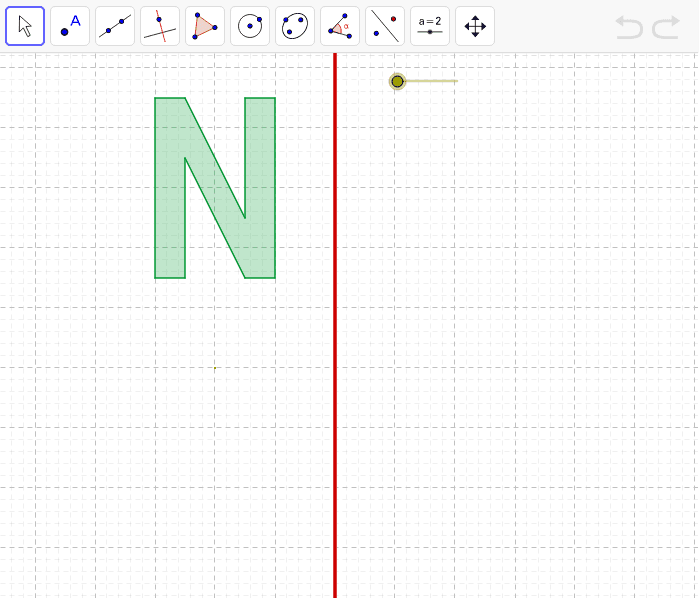Choose the Point tool
This screenshot has width=700, height=600.
(70, 26)
